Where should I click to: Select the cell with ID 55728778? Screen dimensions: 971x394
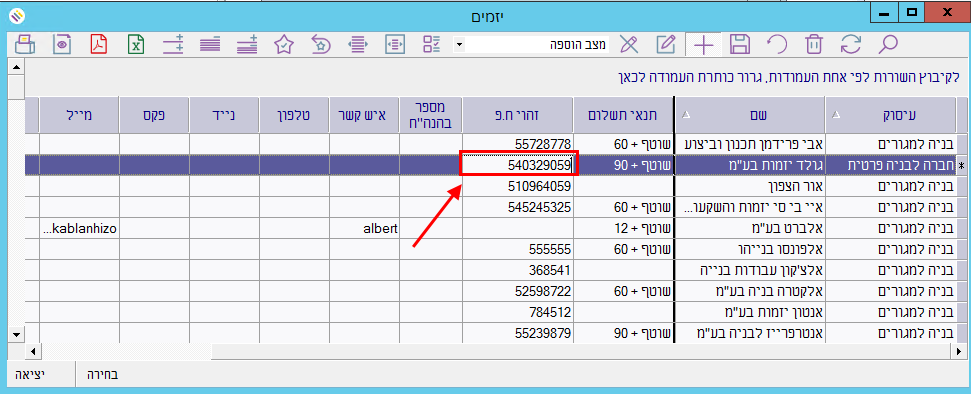coord(518,144)
